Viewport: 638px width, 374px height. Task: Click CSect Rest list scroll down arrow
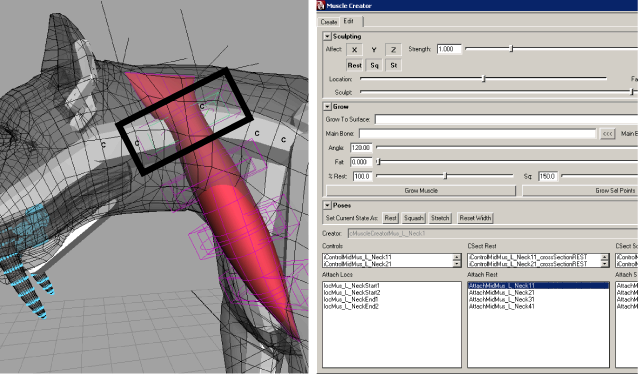click(605, 264)
